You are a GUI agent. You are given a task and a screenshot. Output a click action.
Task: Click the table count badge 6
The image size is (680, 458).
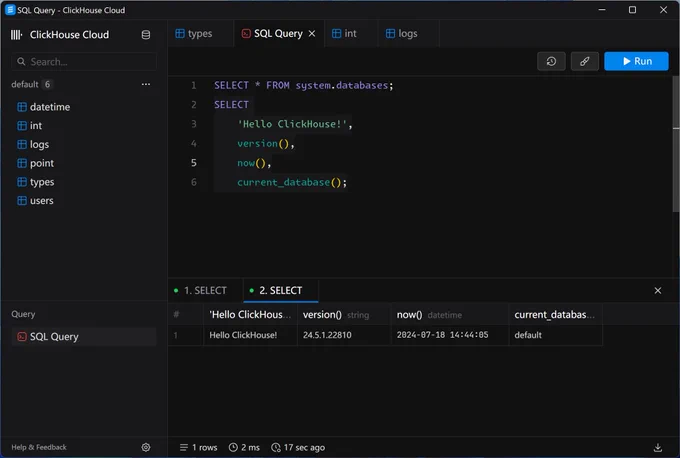(47, 84)
